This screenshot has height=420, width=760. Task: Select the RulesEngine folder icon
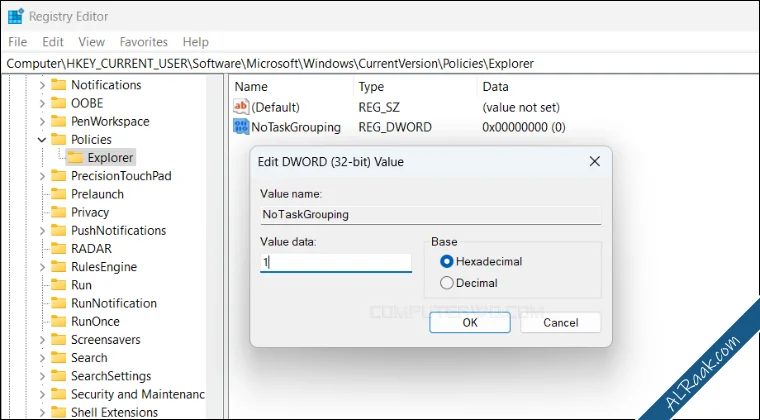[59, 266]
